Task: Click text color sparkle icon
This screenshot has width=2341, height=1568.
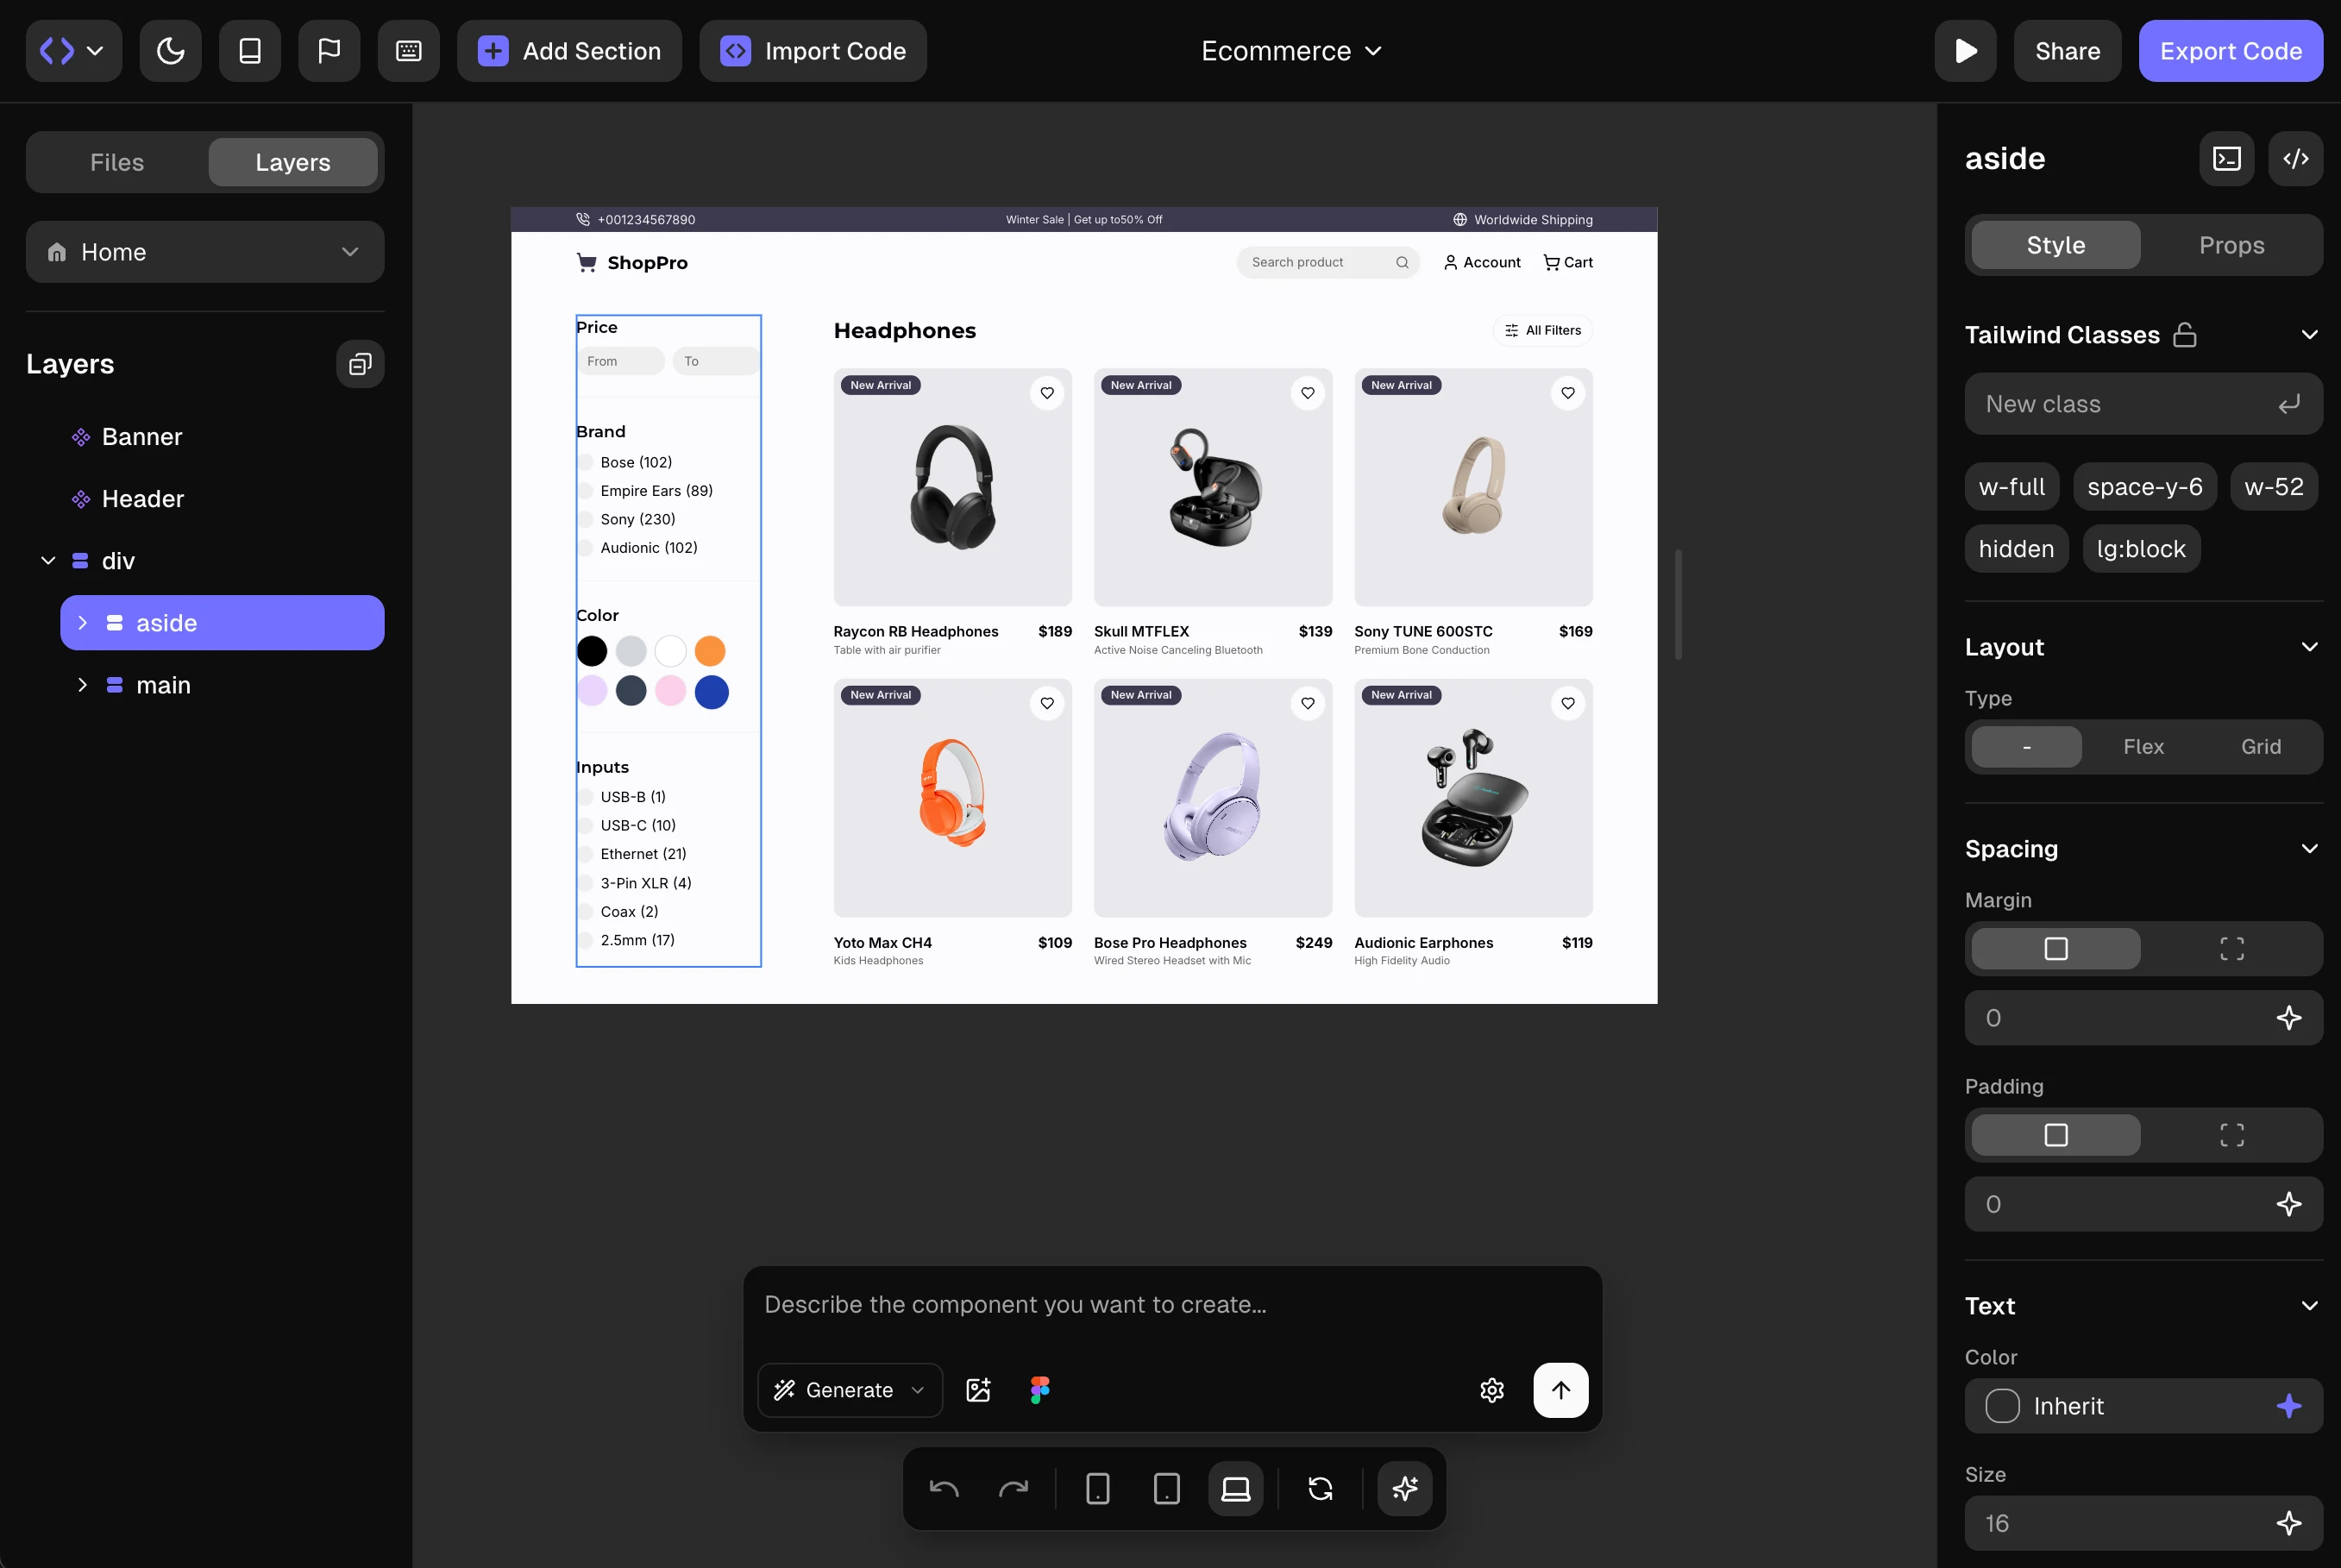Action: point(2289,1406)
